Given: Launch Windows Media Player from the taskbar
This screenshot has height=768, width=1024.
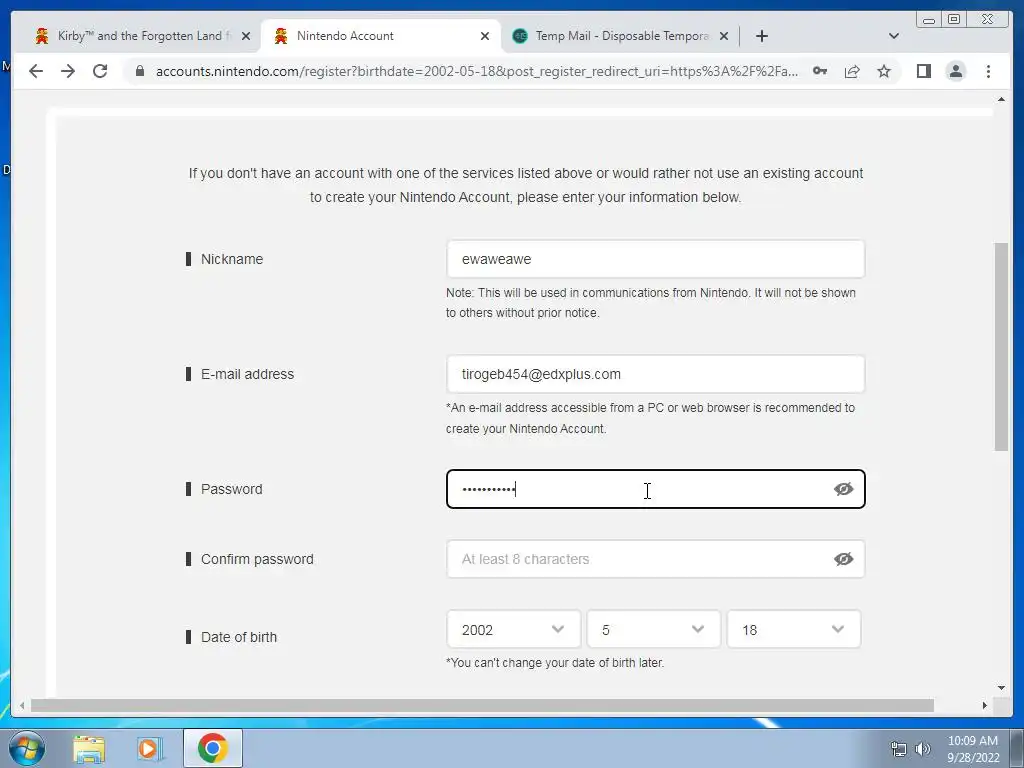Looking at the screenshot, I should pos(150,748).
